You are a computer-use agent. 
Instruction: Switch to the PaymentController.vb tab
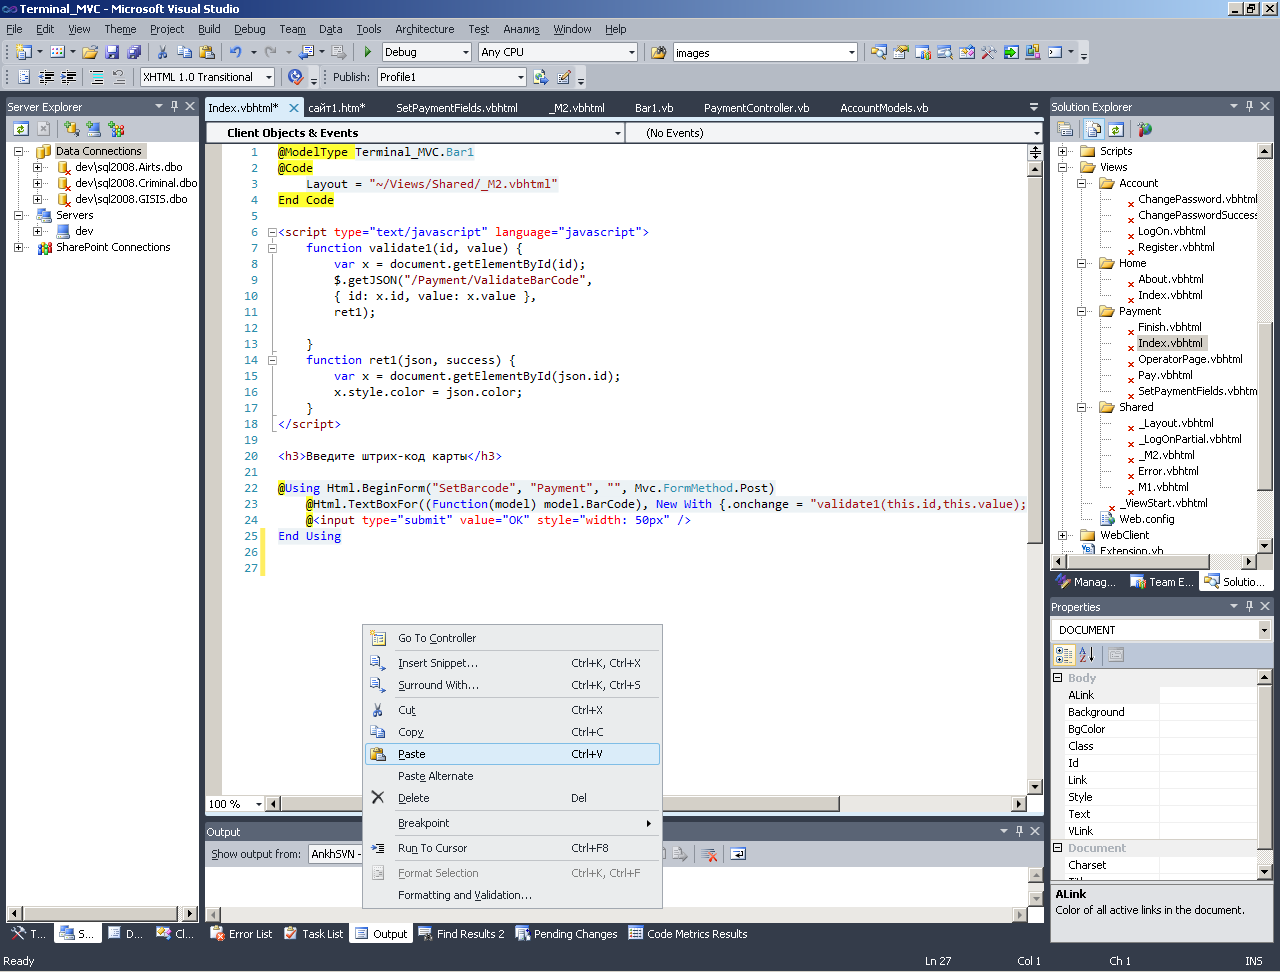tap(756, 108)
